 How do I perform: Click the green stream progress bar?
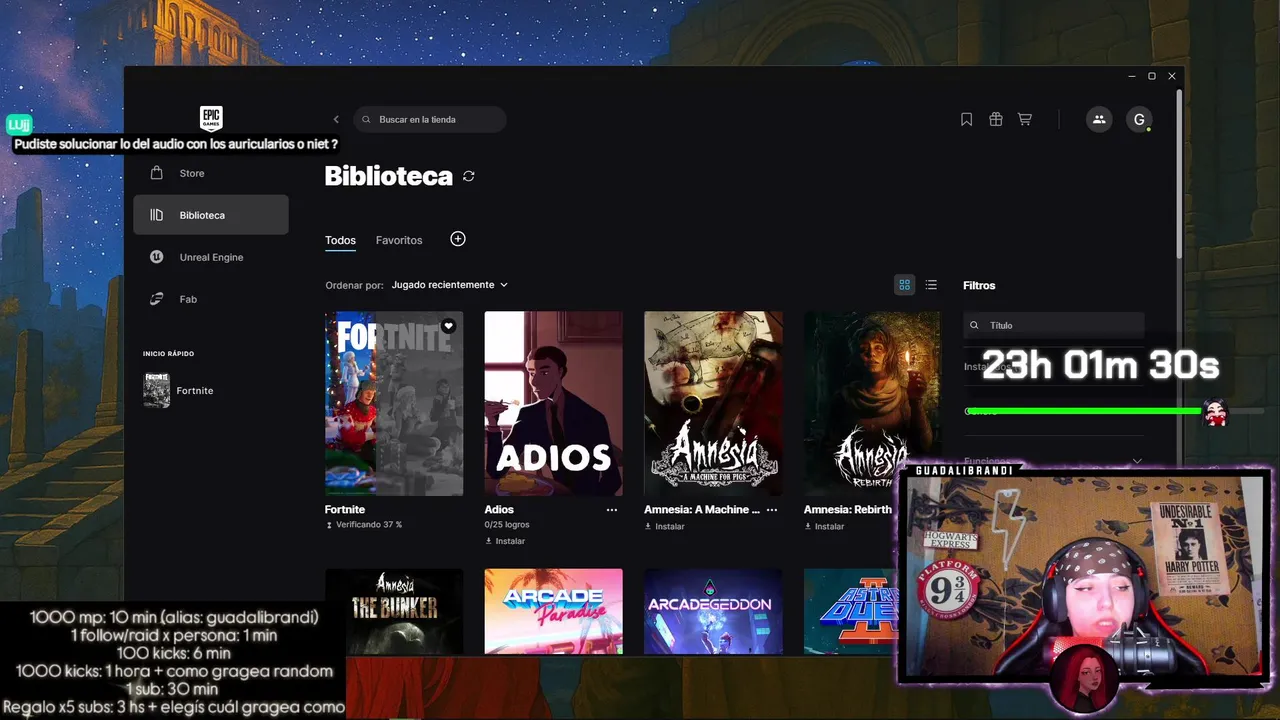[x=1084, y=411]
